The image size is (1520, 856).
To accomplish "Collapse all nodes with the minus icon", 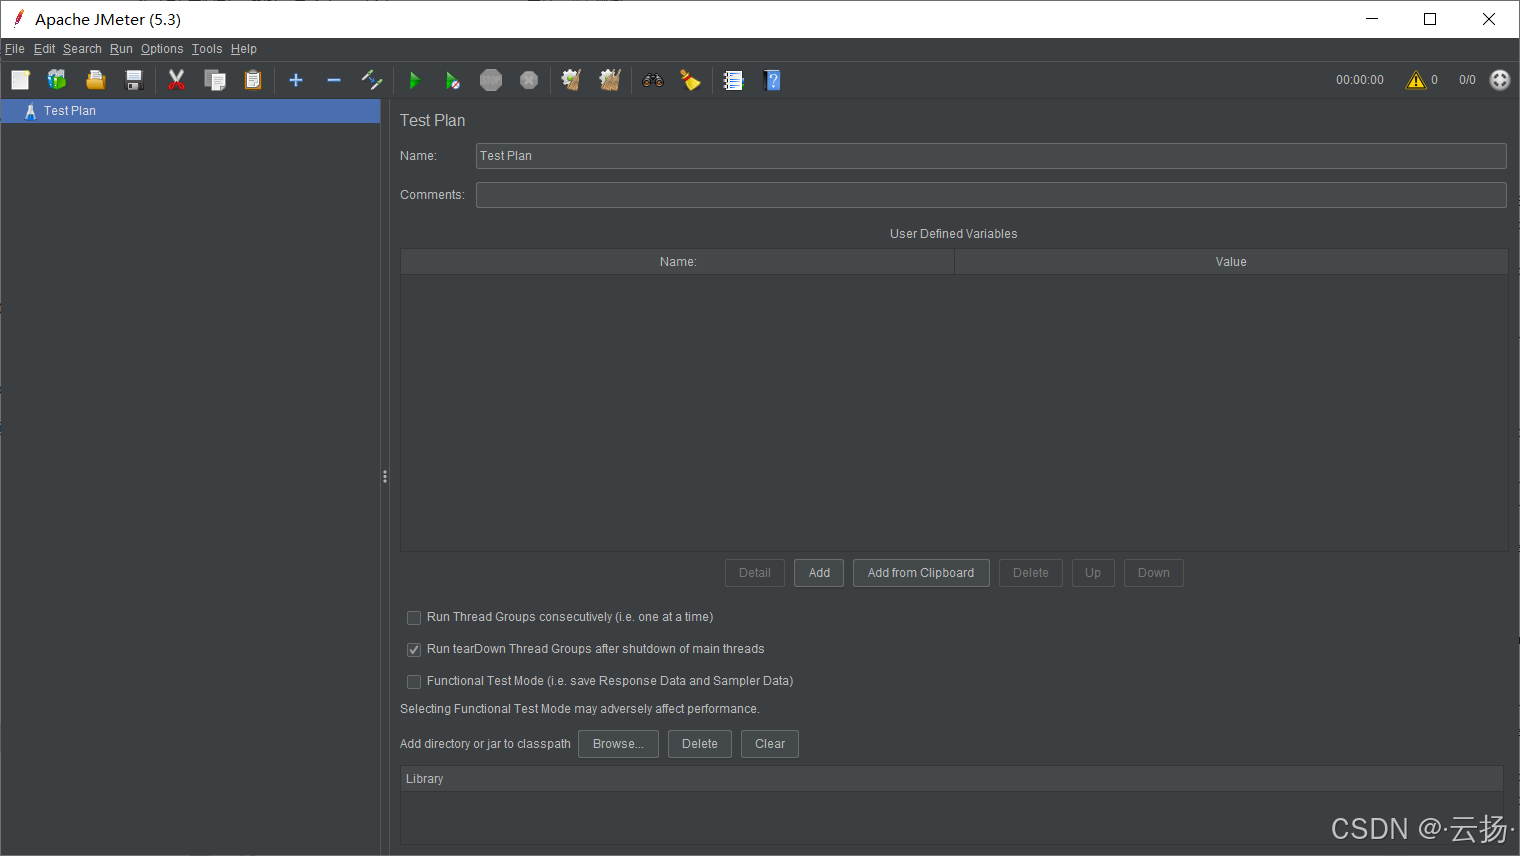I will (334, 80).
